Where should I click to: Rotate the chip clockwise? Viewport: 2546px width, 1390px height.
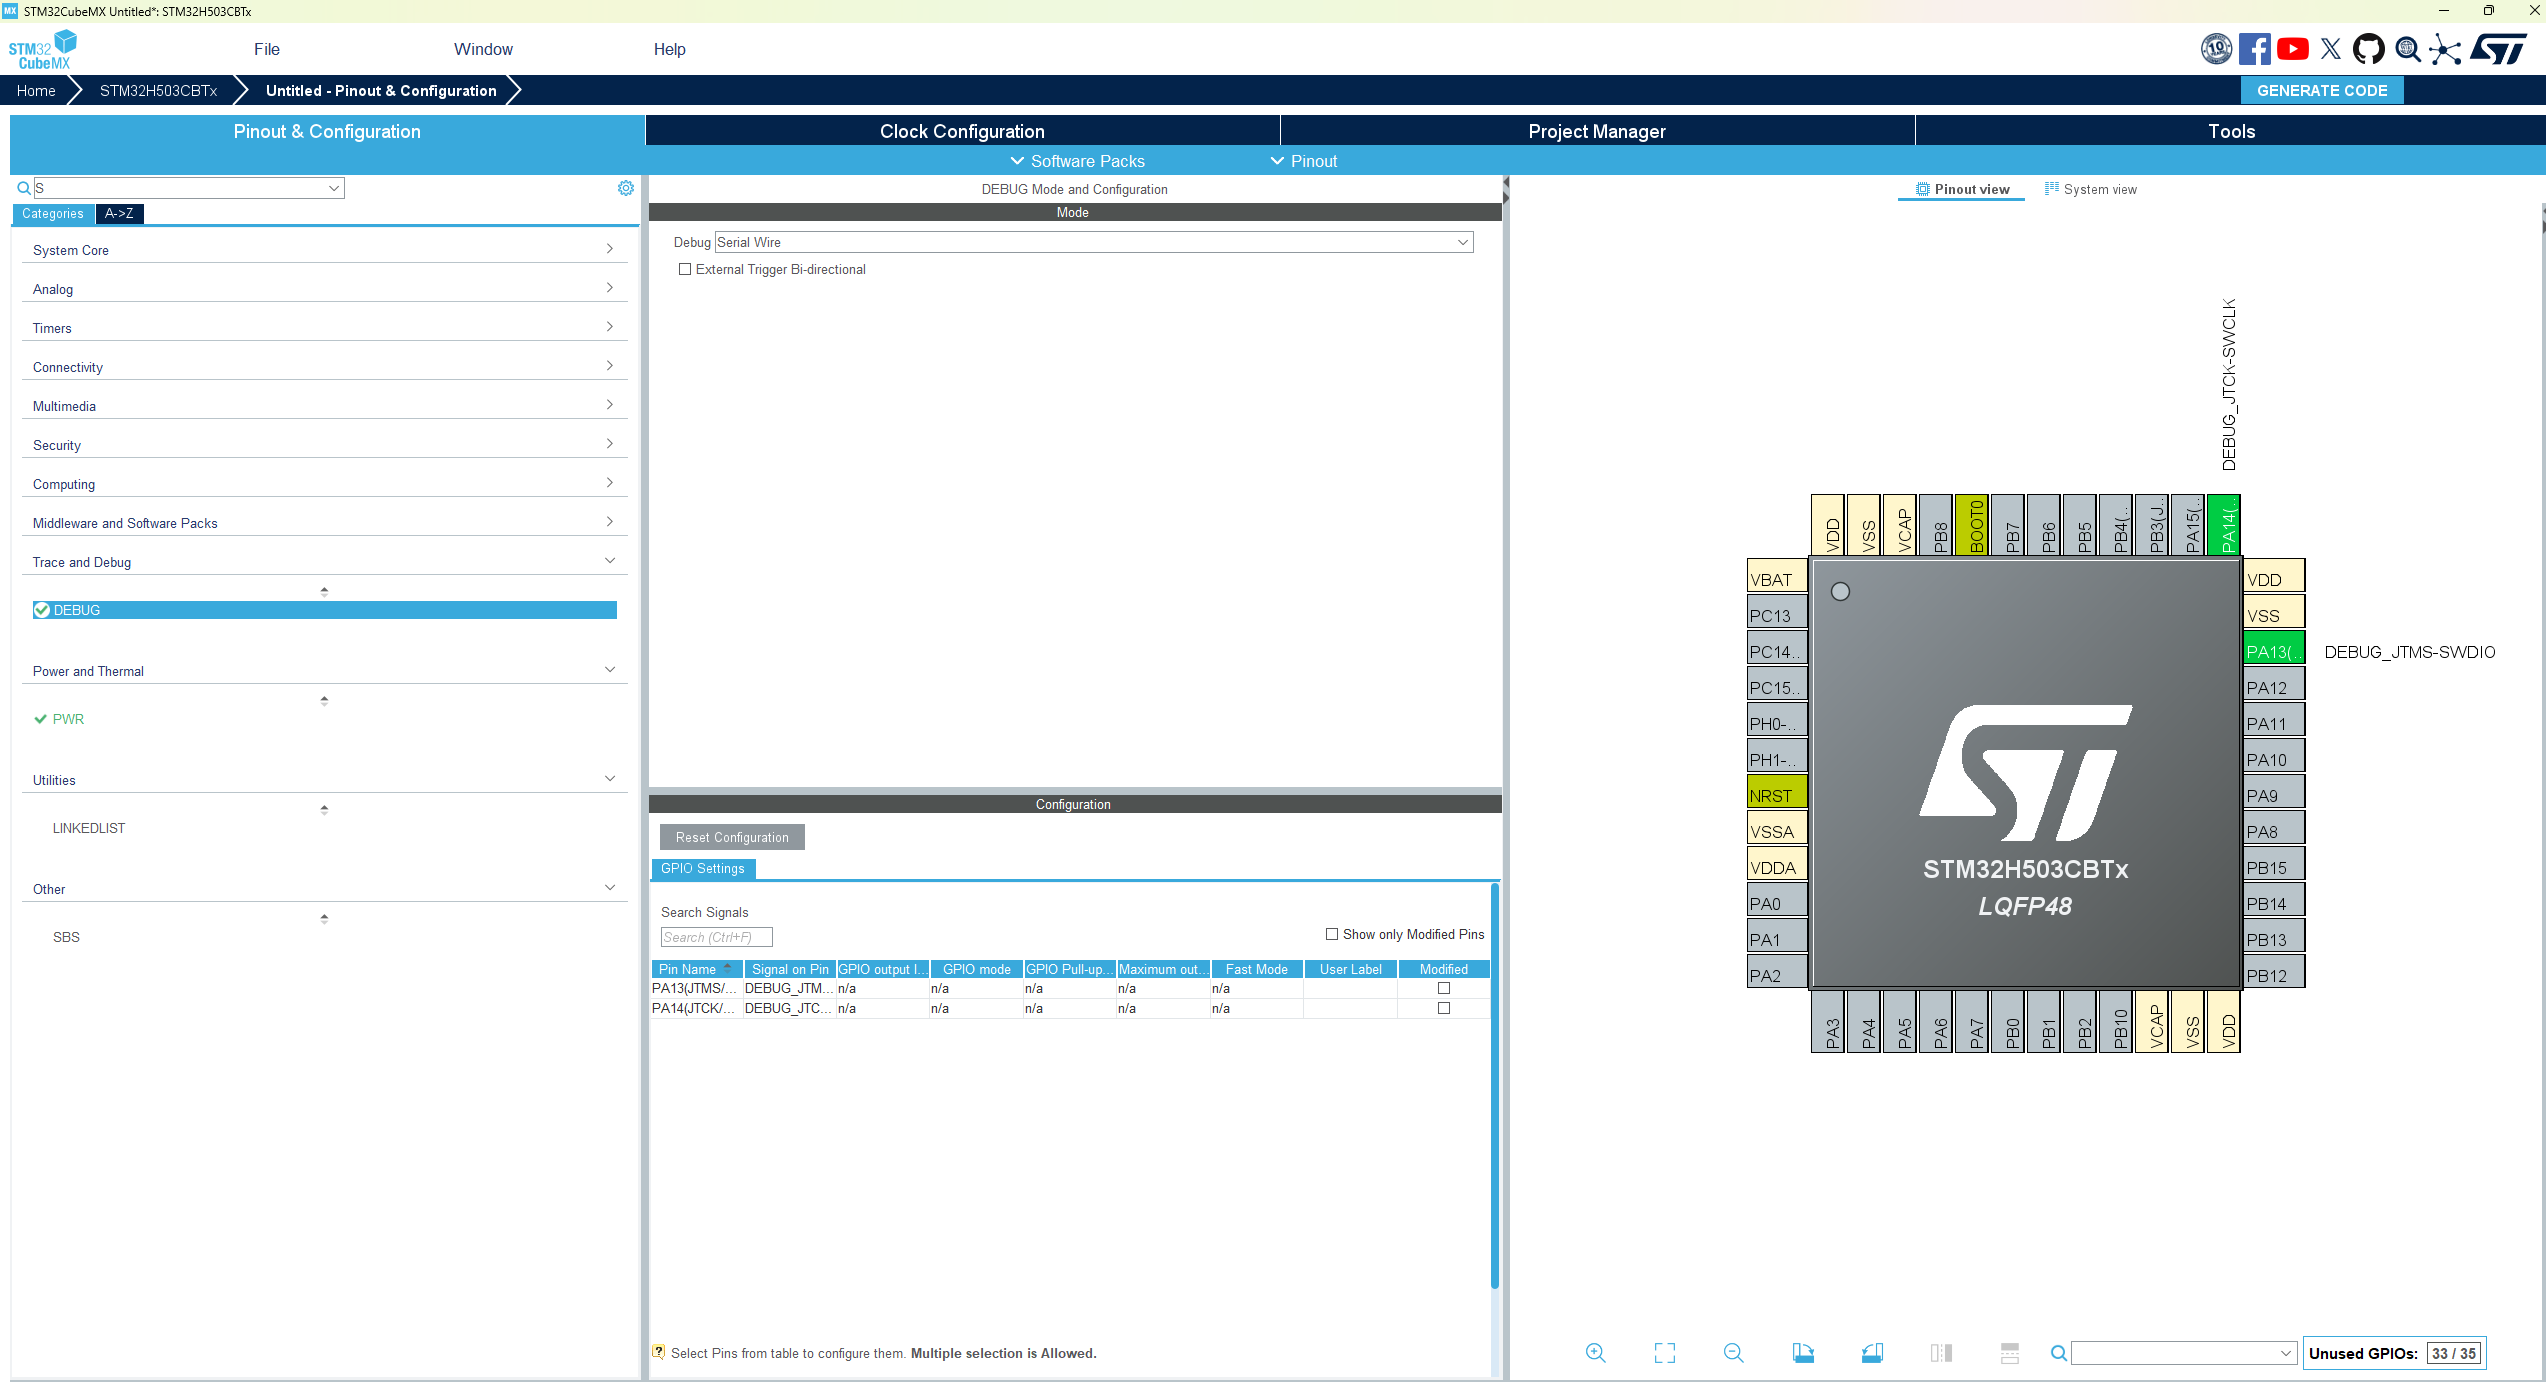click(1804, 1352)
